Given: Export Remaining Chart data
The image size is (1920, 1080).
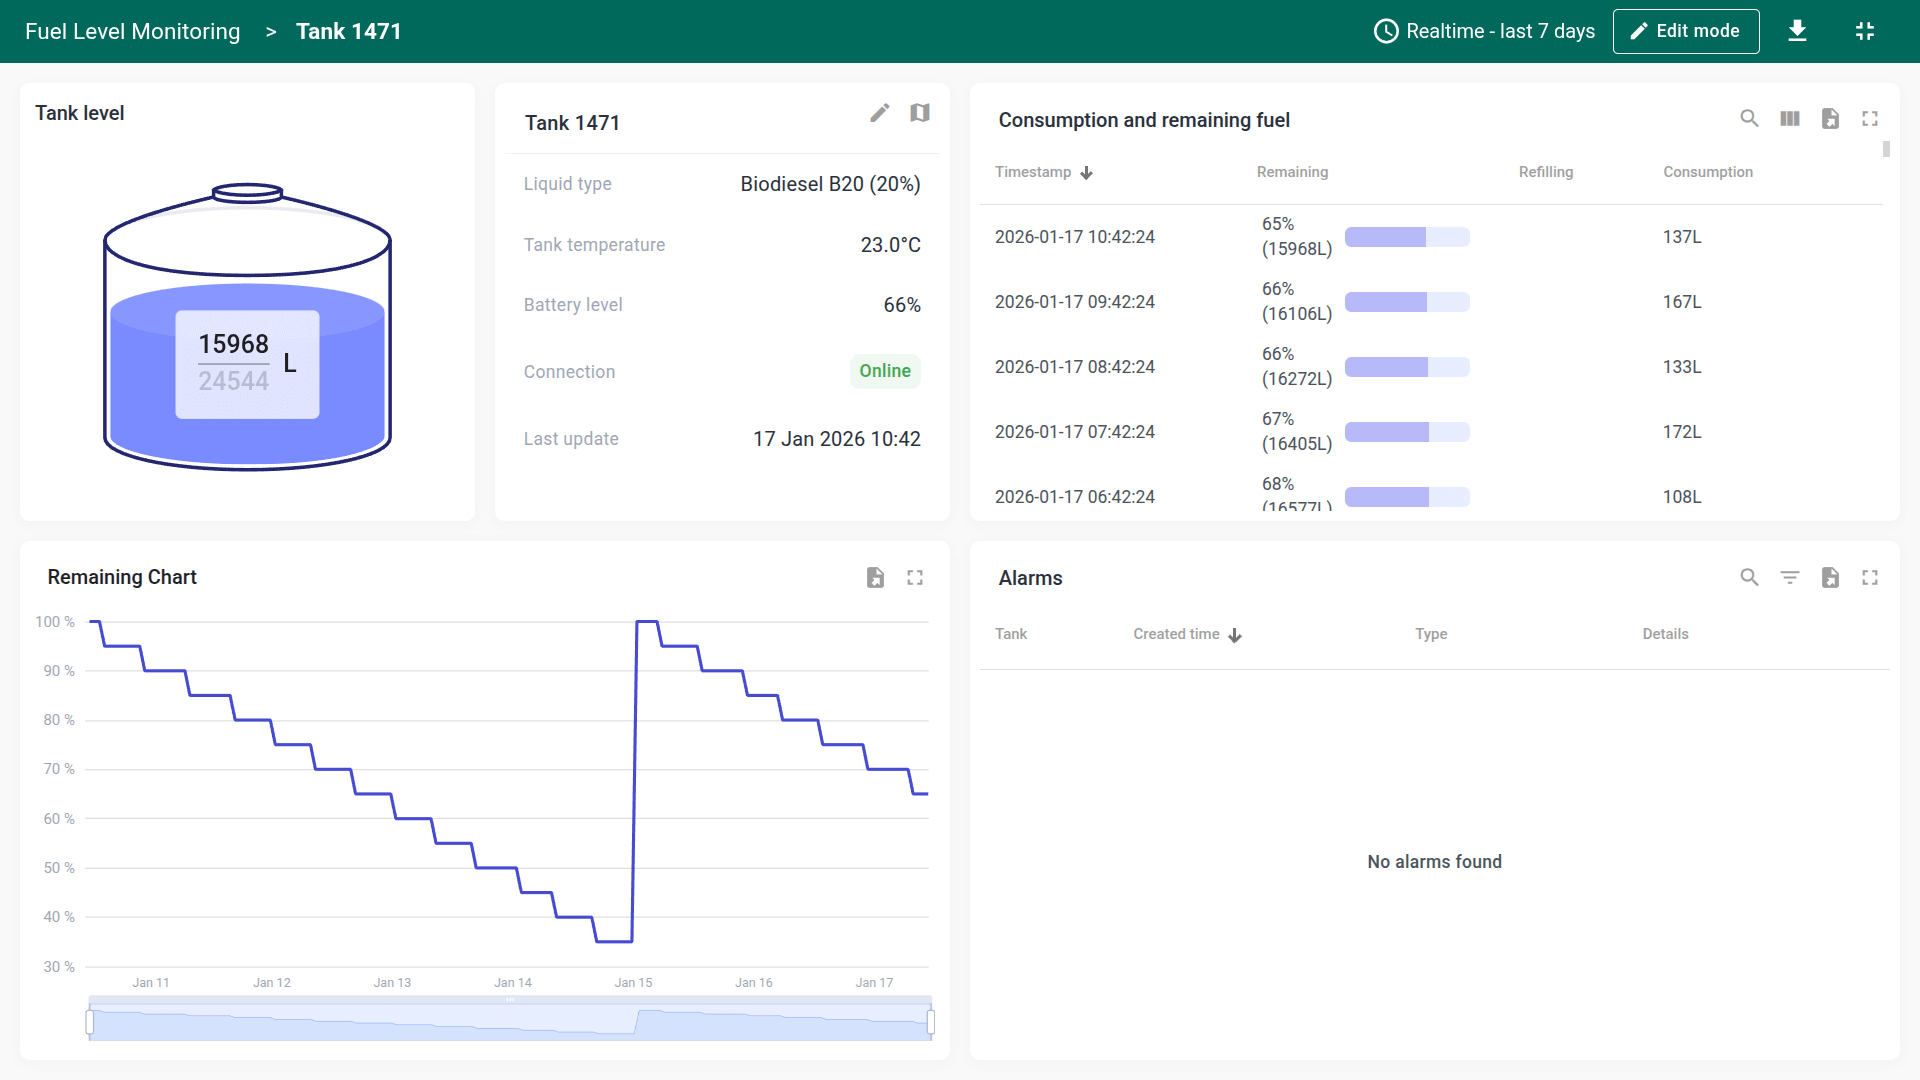Looking at the screenshot, I should 875,577.
